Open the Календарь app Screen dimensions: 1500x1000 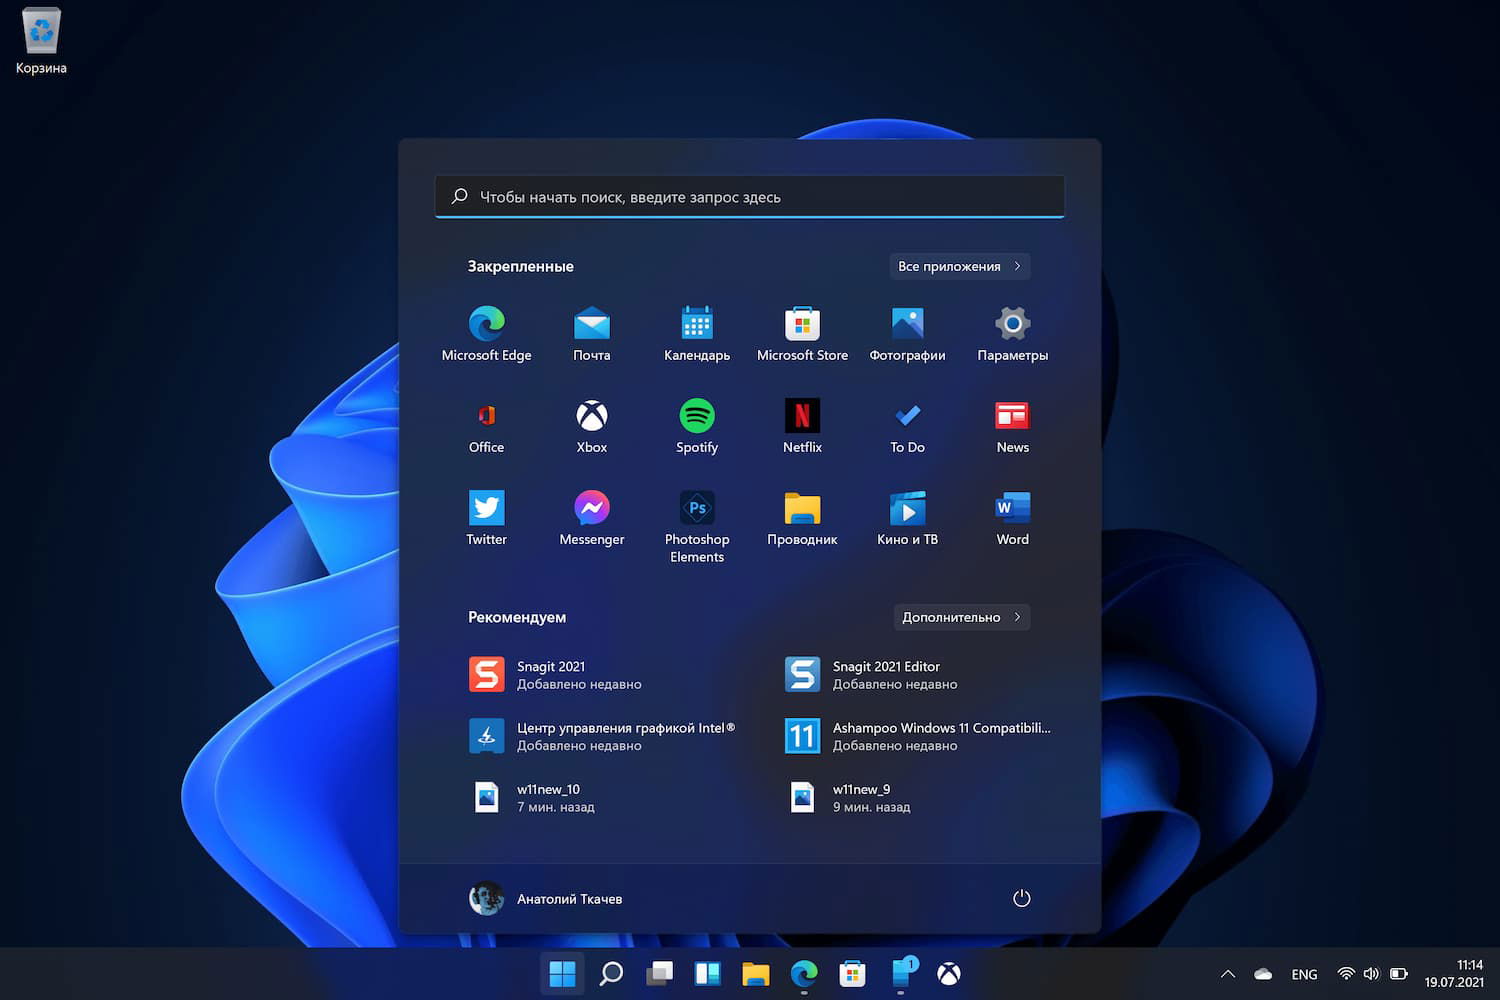point(697,335)
